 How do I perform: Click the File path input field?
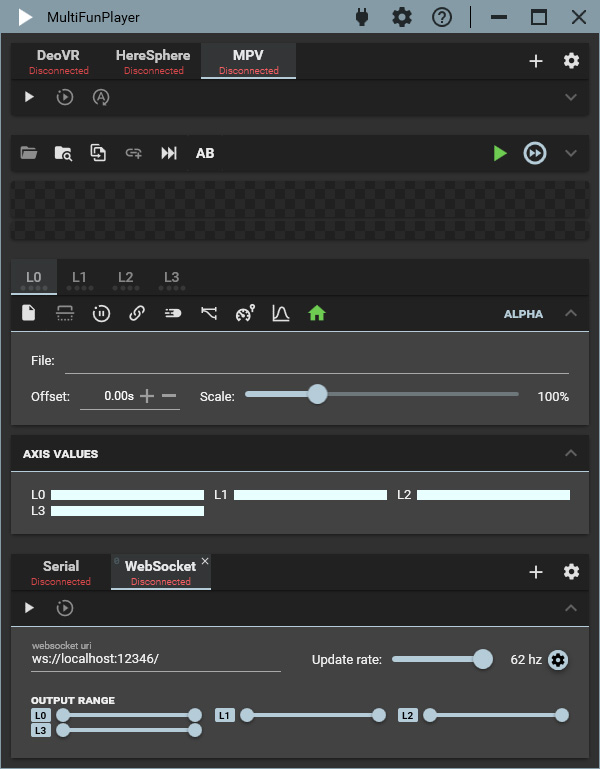(317, 362)
